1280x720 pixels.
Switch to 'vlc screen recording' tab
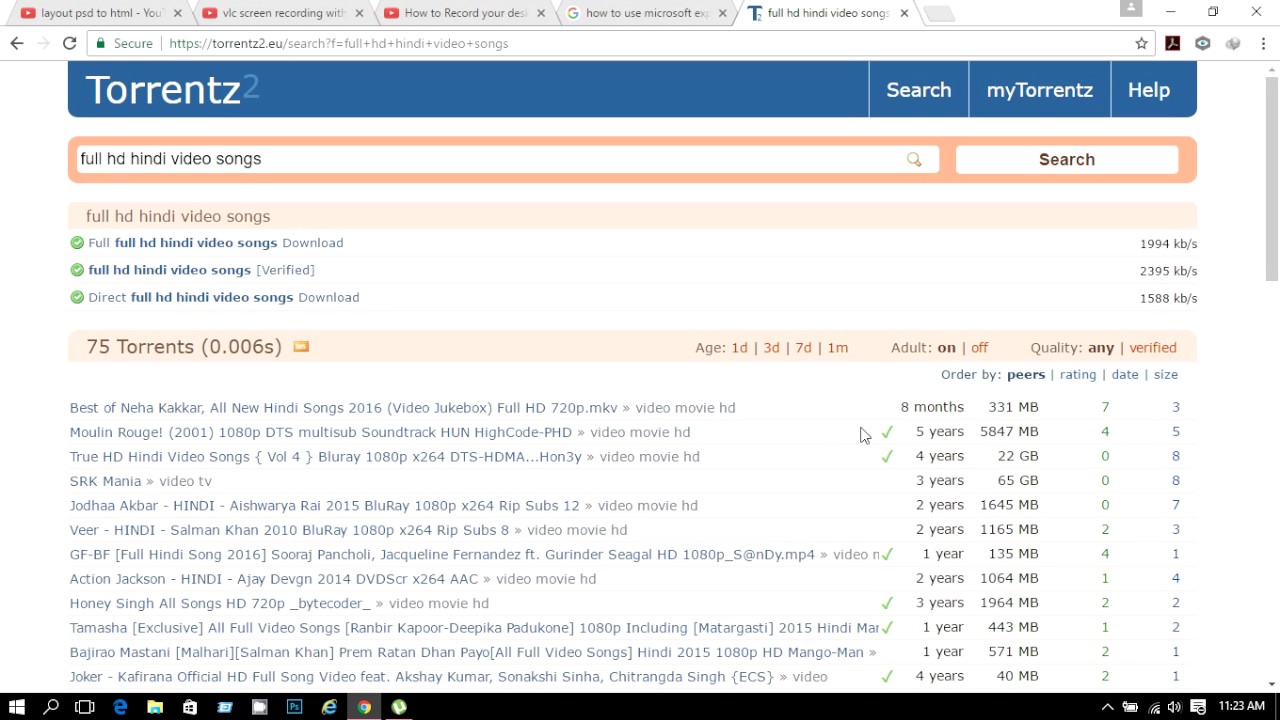click(280, 13)
